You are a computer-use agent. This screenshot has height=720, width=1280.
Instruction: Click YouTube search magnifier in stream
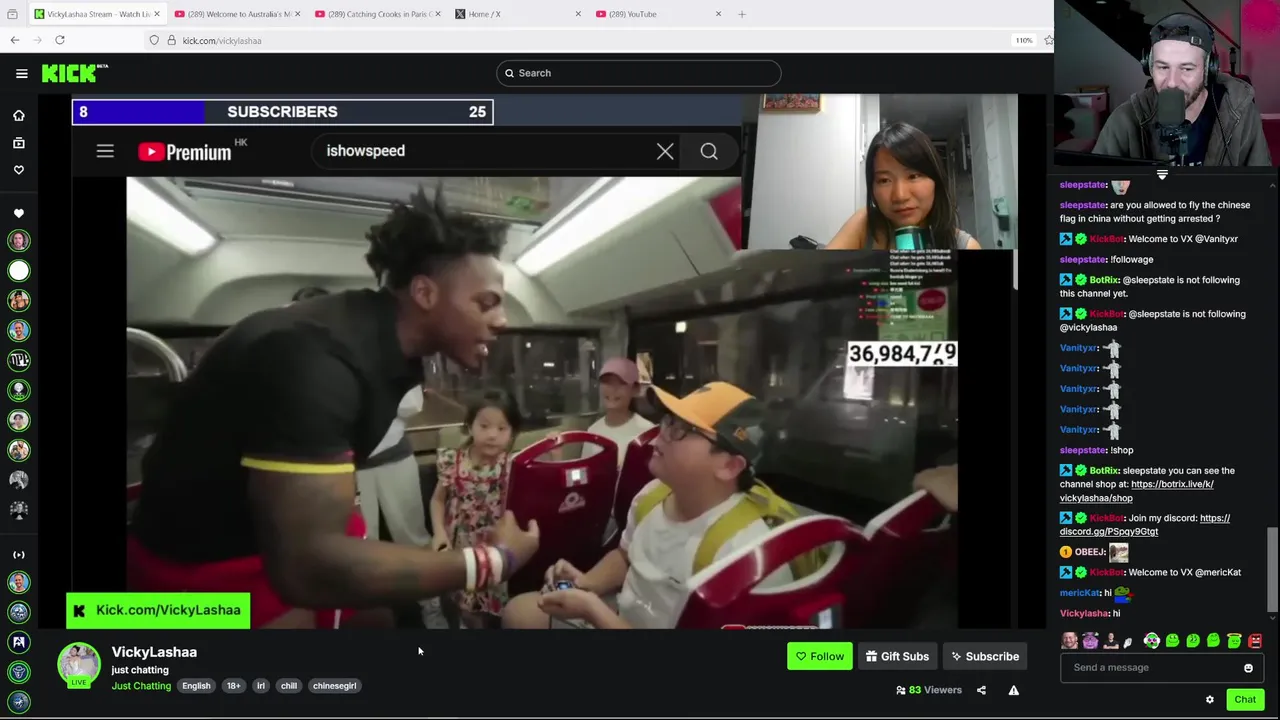click(709, 151)
